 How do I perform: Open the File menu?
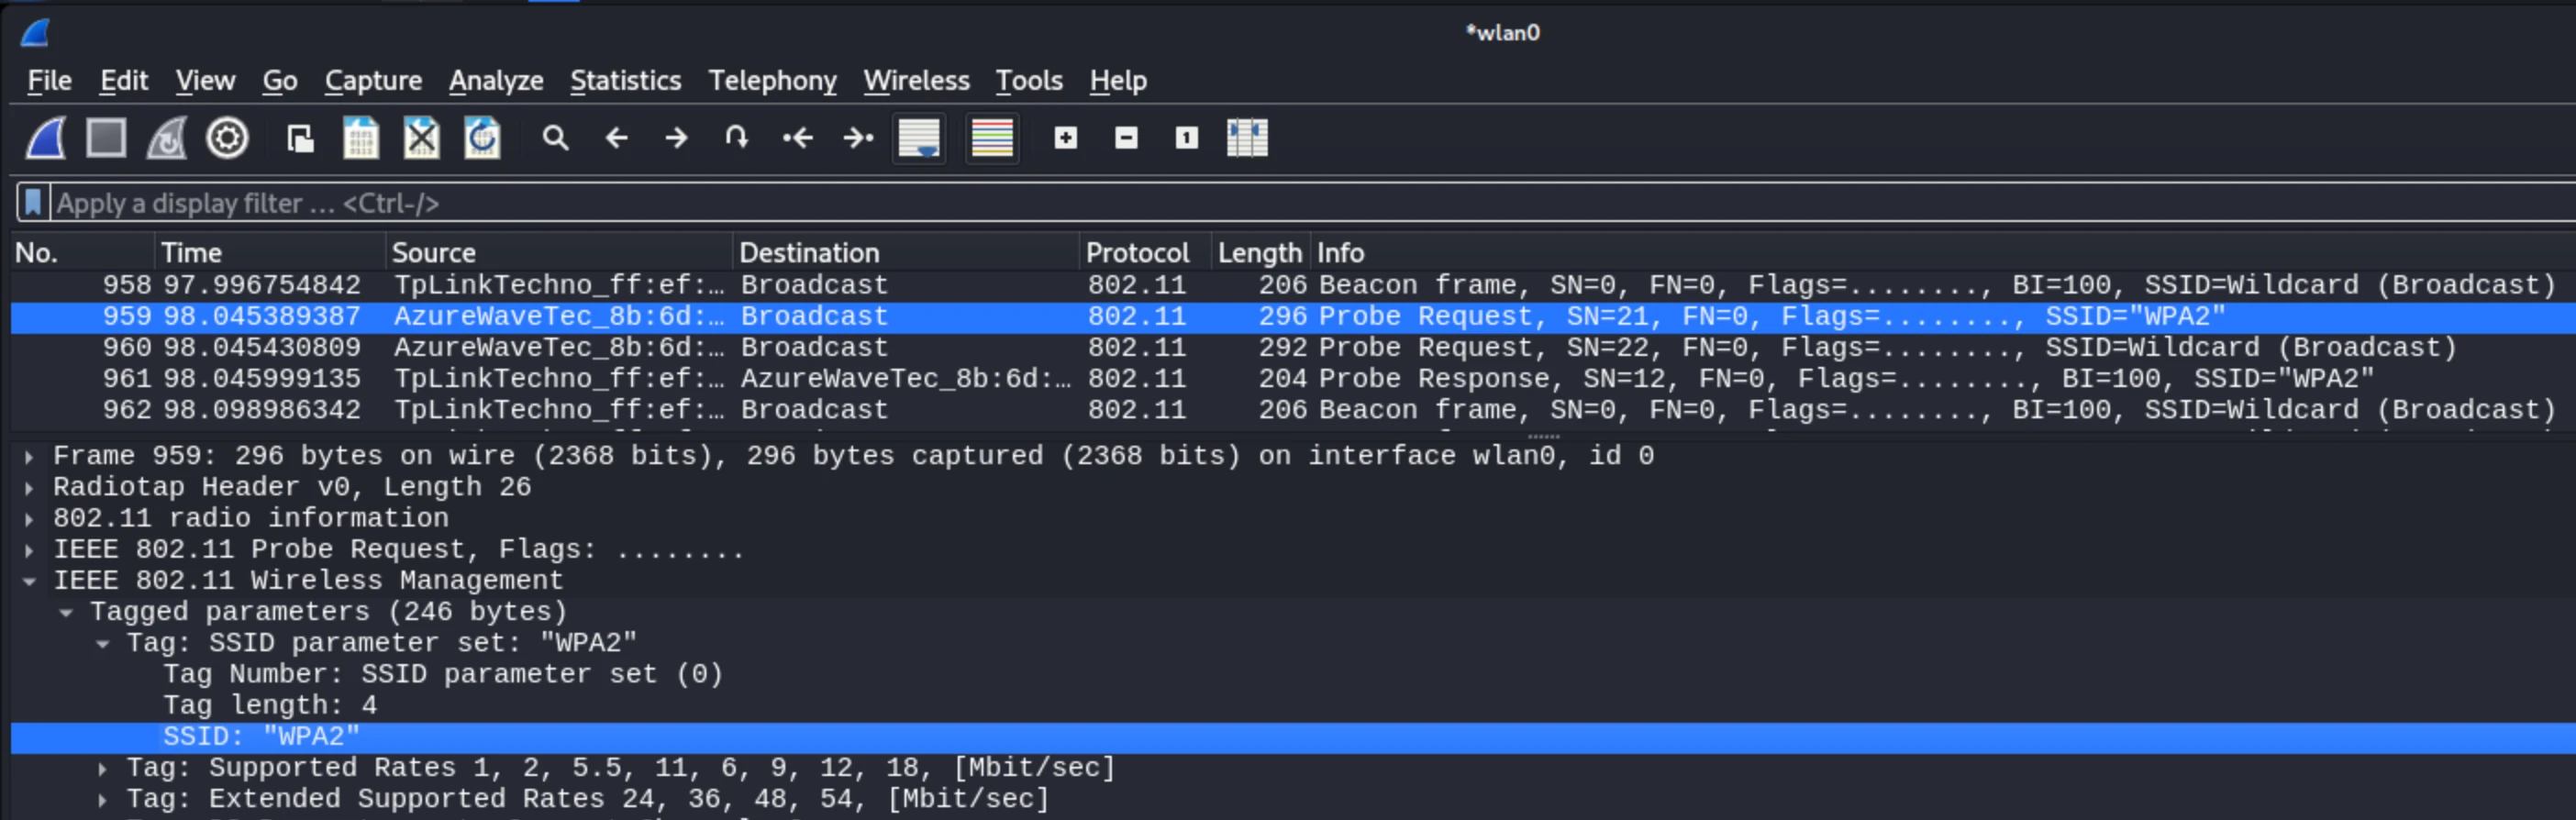49,81
